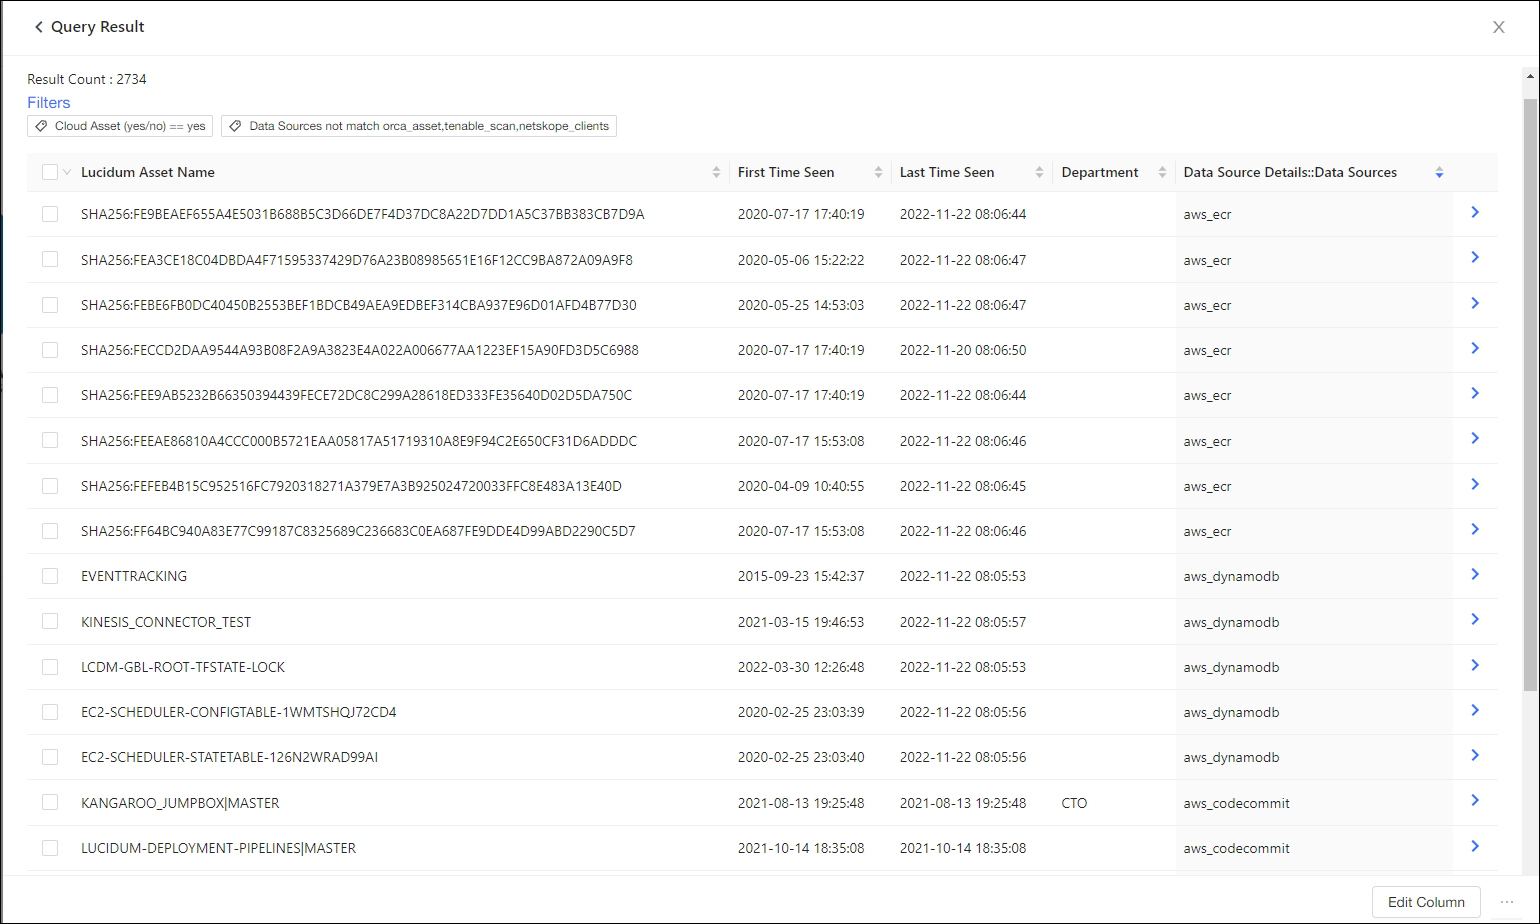Select asset name EC2-SCHEDULER-CONFIGTABLE-1WMTSHQJ72CD4
The width and height of the screenshot is (1540, 924).
239,712
